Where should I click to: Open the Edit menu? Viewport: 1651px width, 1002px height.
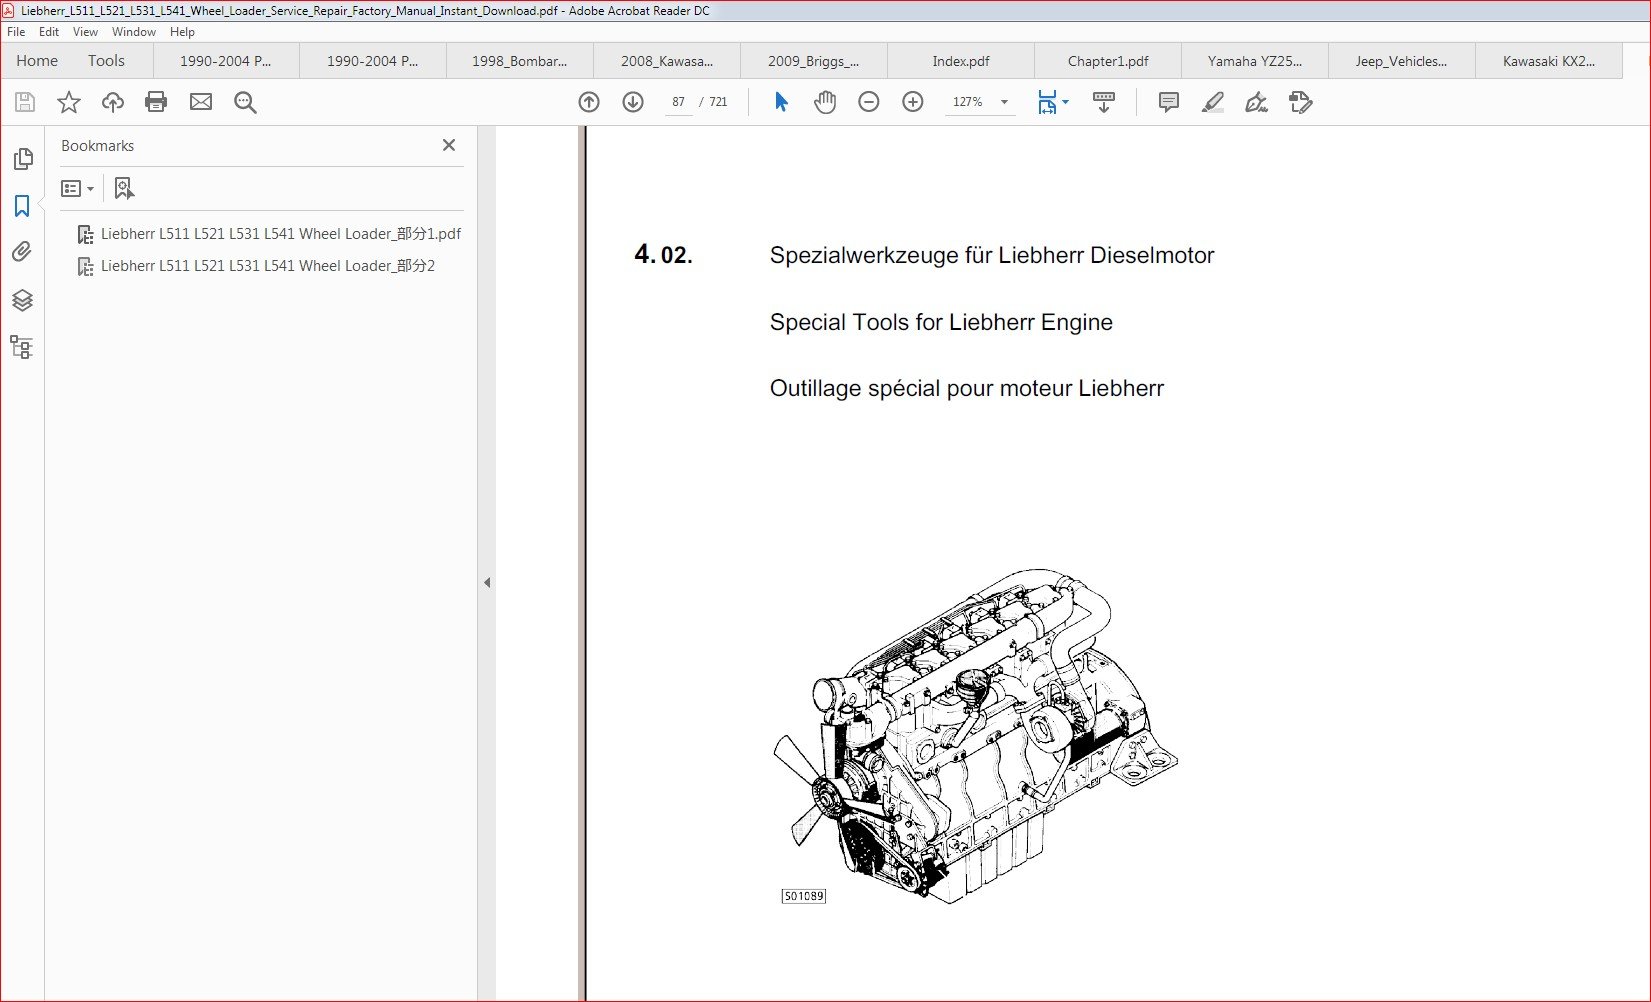pyautogui.click(x=49, y=32)
